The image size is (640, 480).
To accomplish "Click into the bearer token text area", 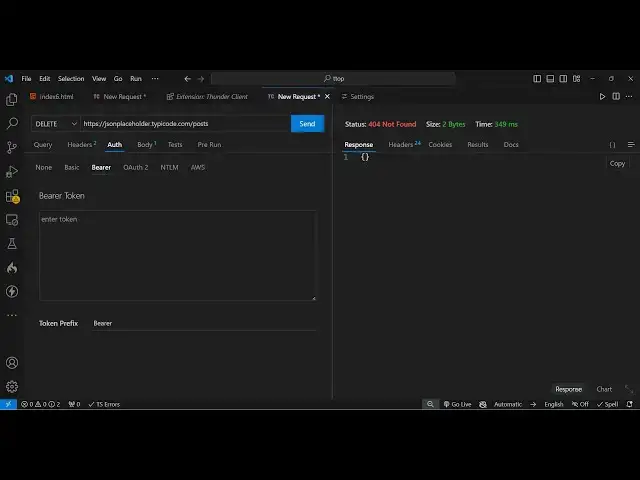I will (x=178, y=256).
